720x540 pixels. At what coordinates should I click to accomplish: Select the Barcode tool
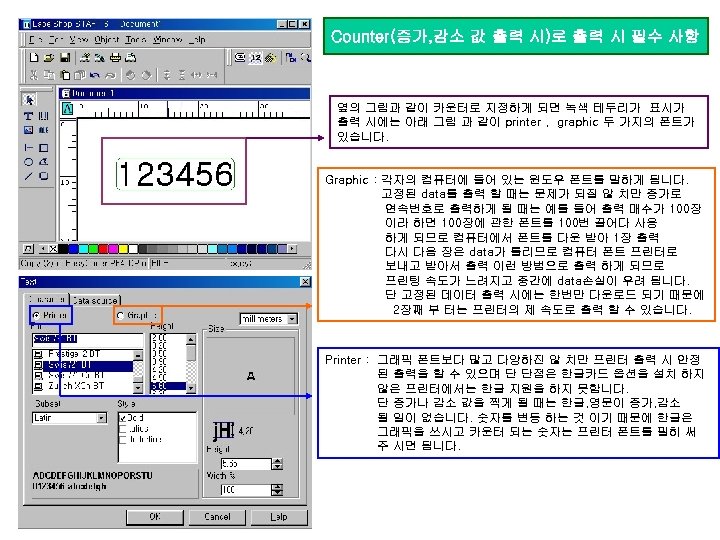[x=44, y=116]
